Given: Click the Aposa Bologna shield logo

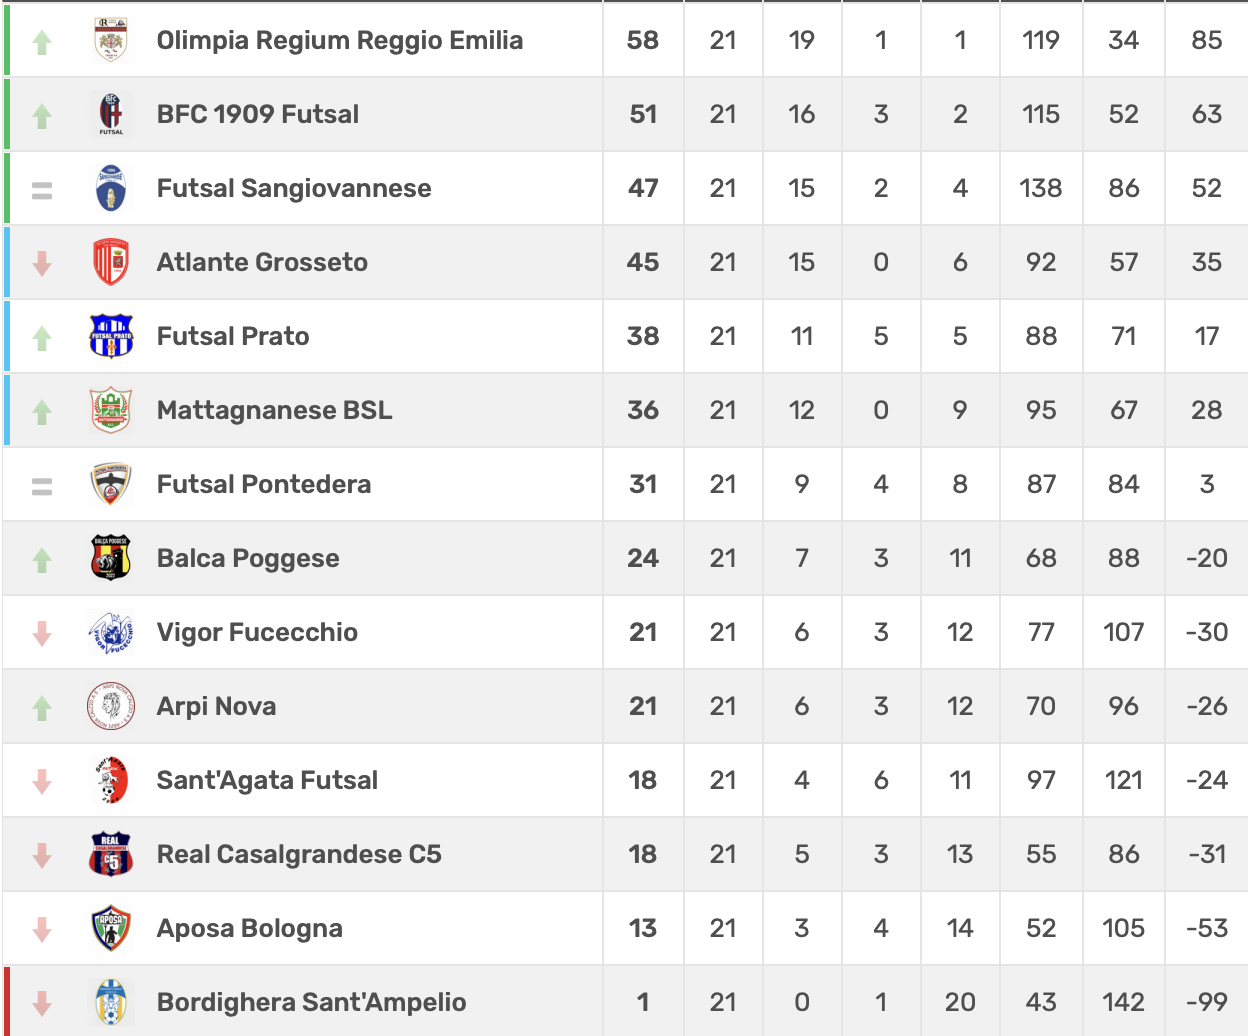Looking at the screenshot, I should (x=111, y=928).
